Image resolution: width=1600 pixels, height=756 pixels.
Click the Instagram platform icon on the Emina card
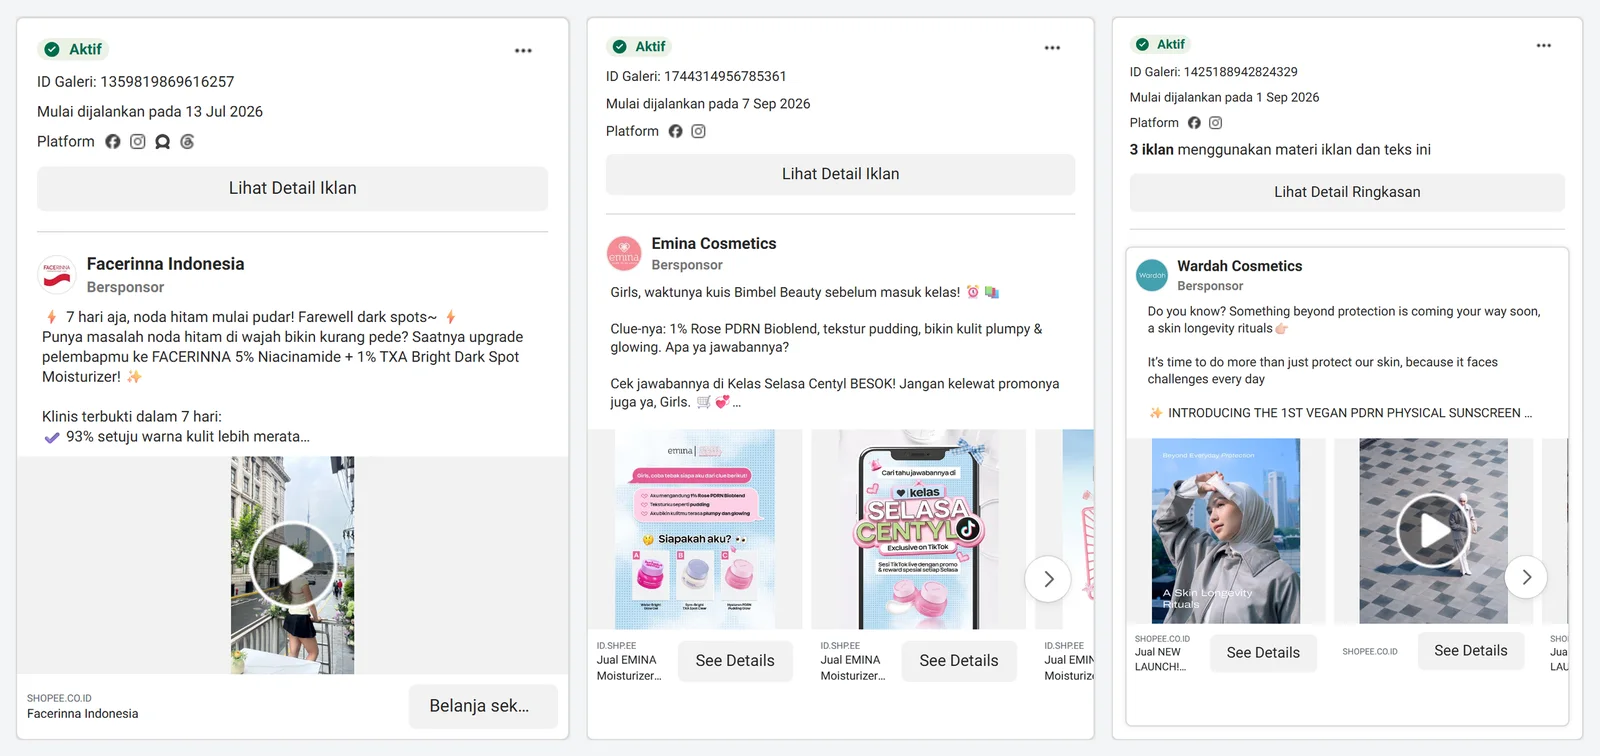[699, 131]
